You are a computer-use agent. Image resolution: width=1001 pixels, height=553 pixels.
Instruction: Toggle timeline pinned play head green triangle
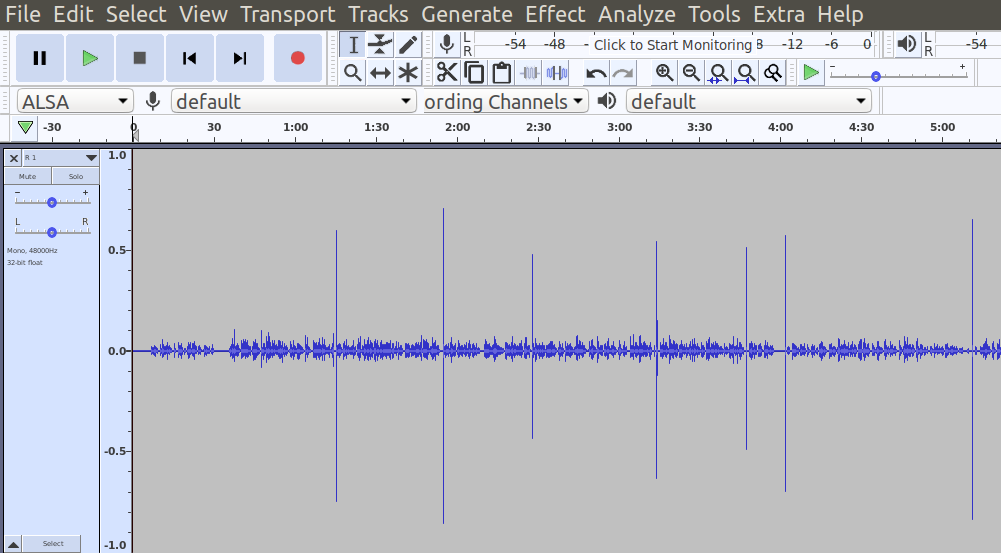tap(25, 127)
